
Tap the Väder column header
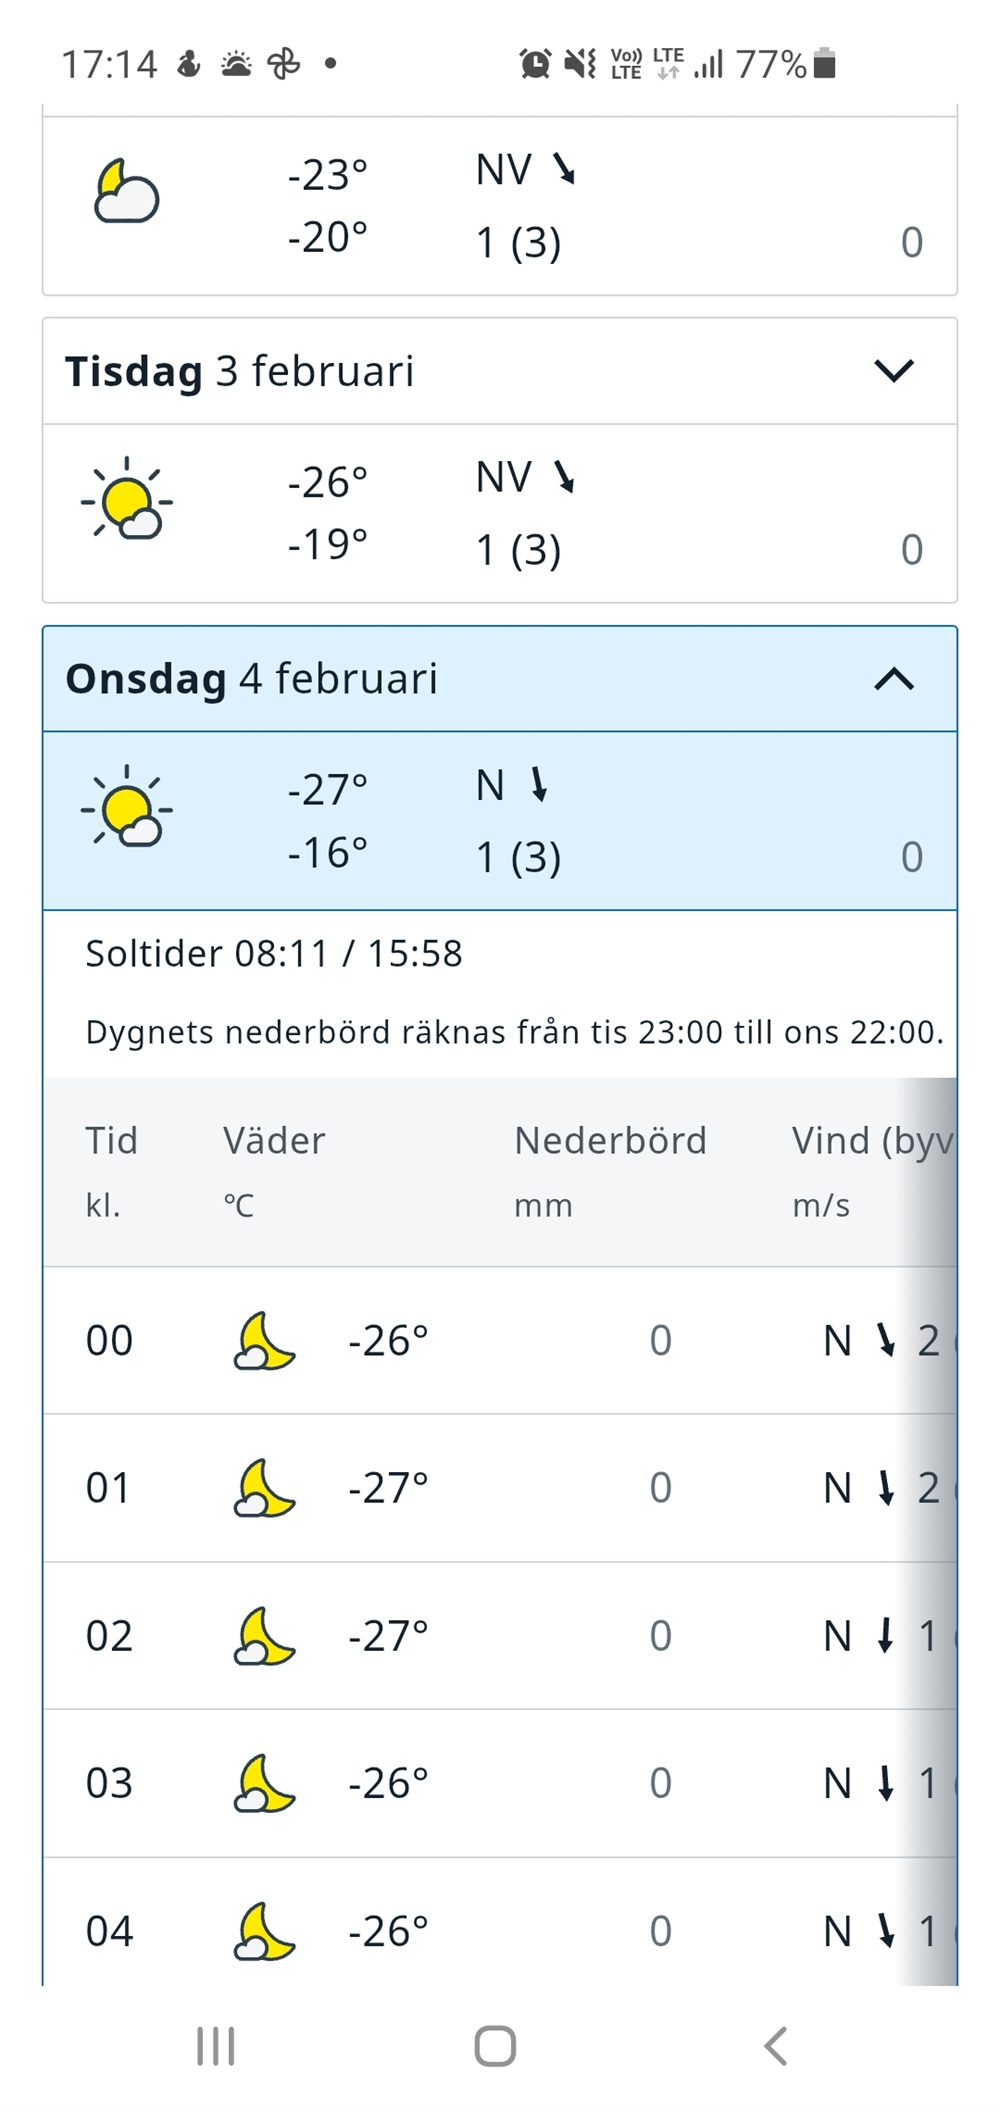coord(274,1141)
